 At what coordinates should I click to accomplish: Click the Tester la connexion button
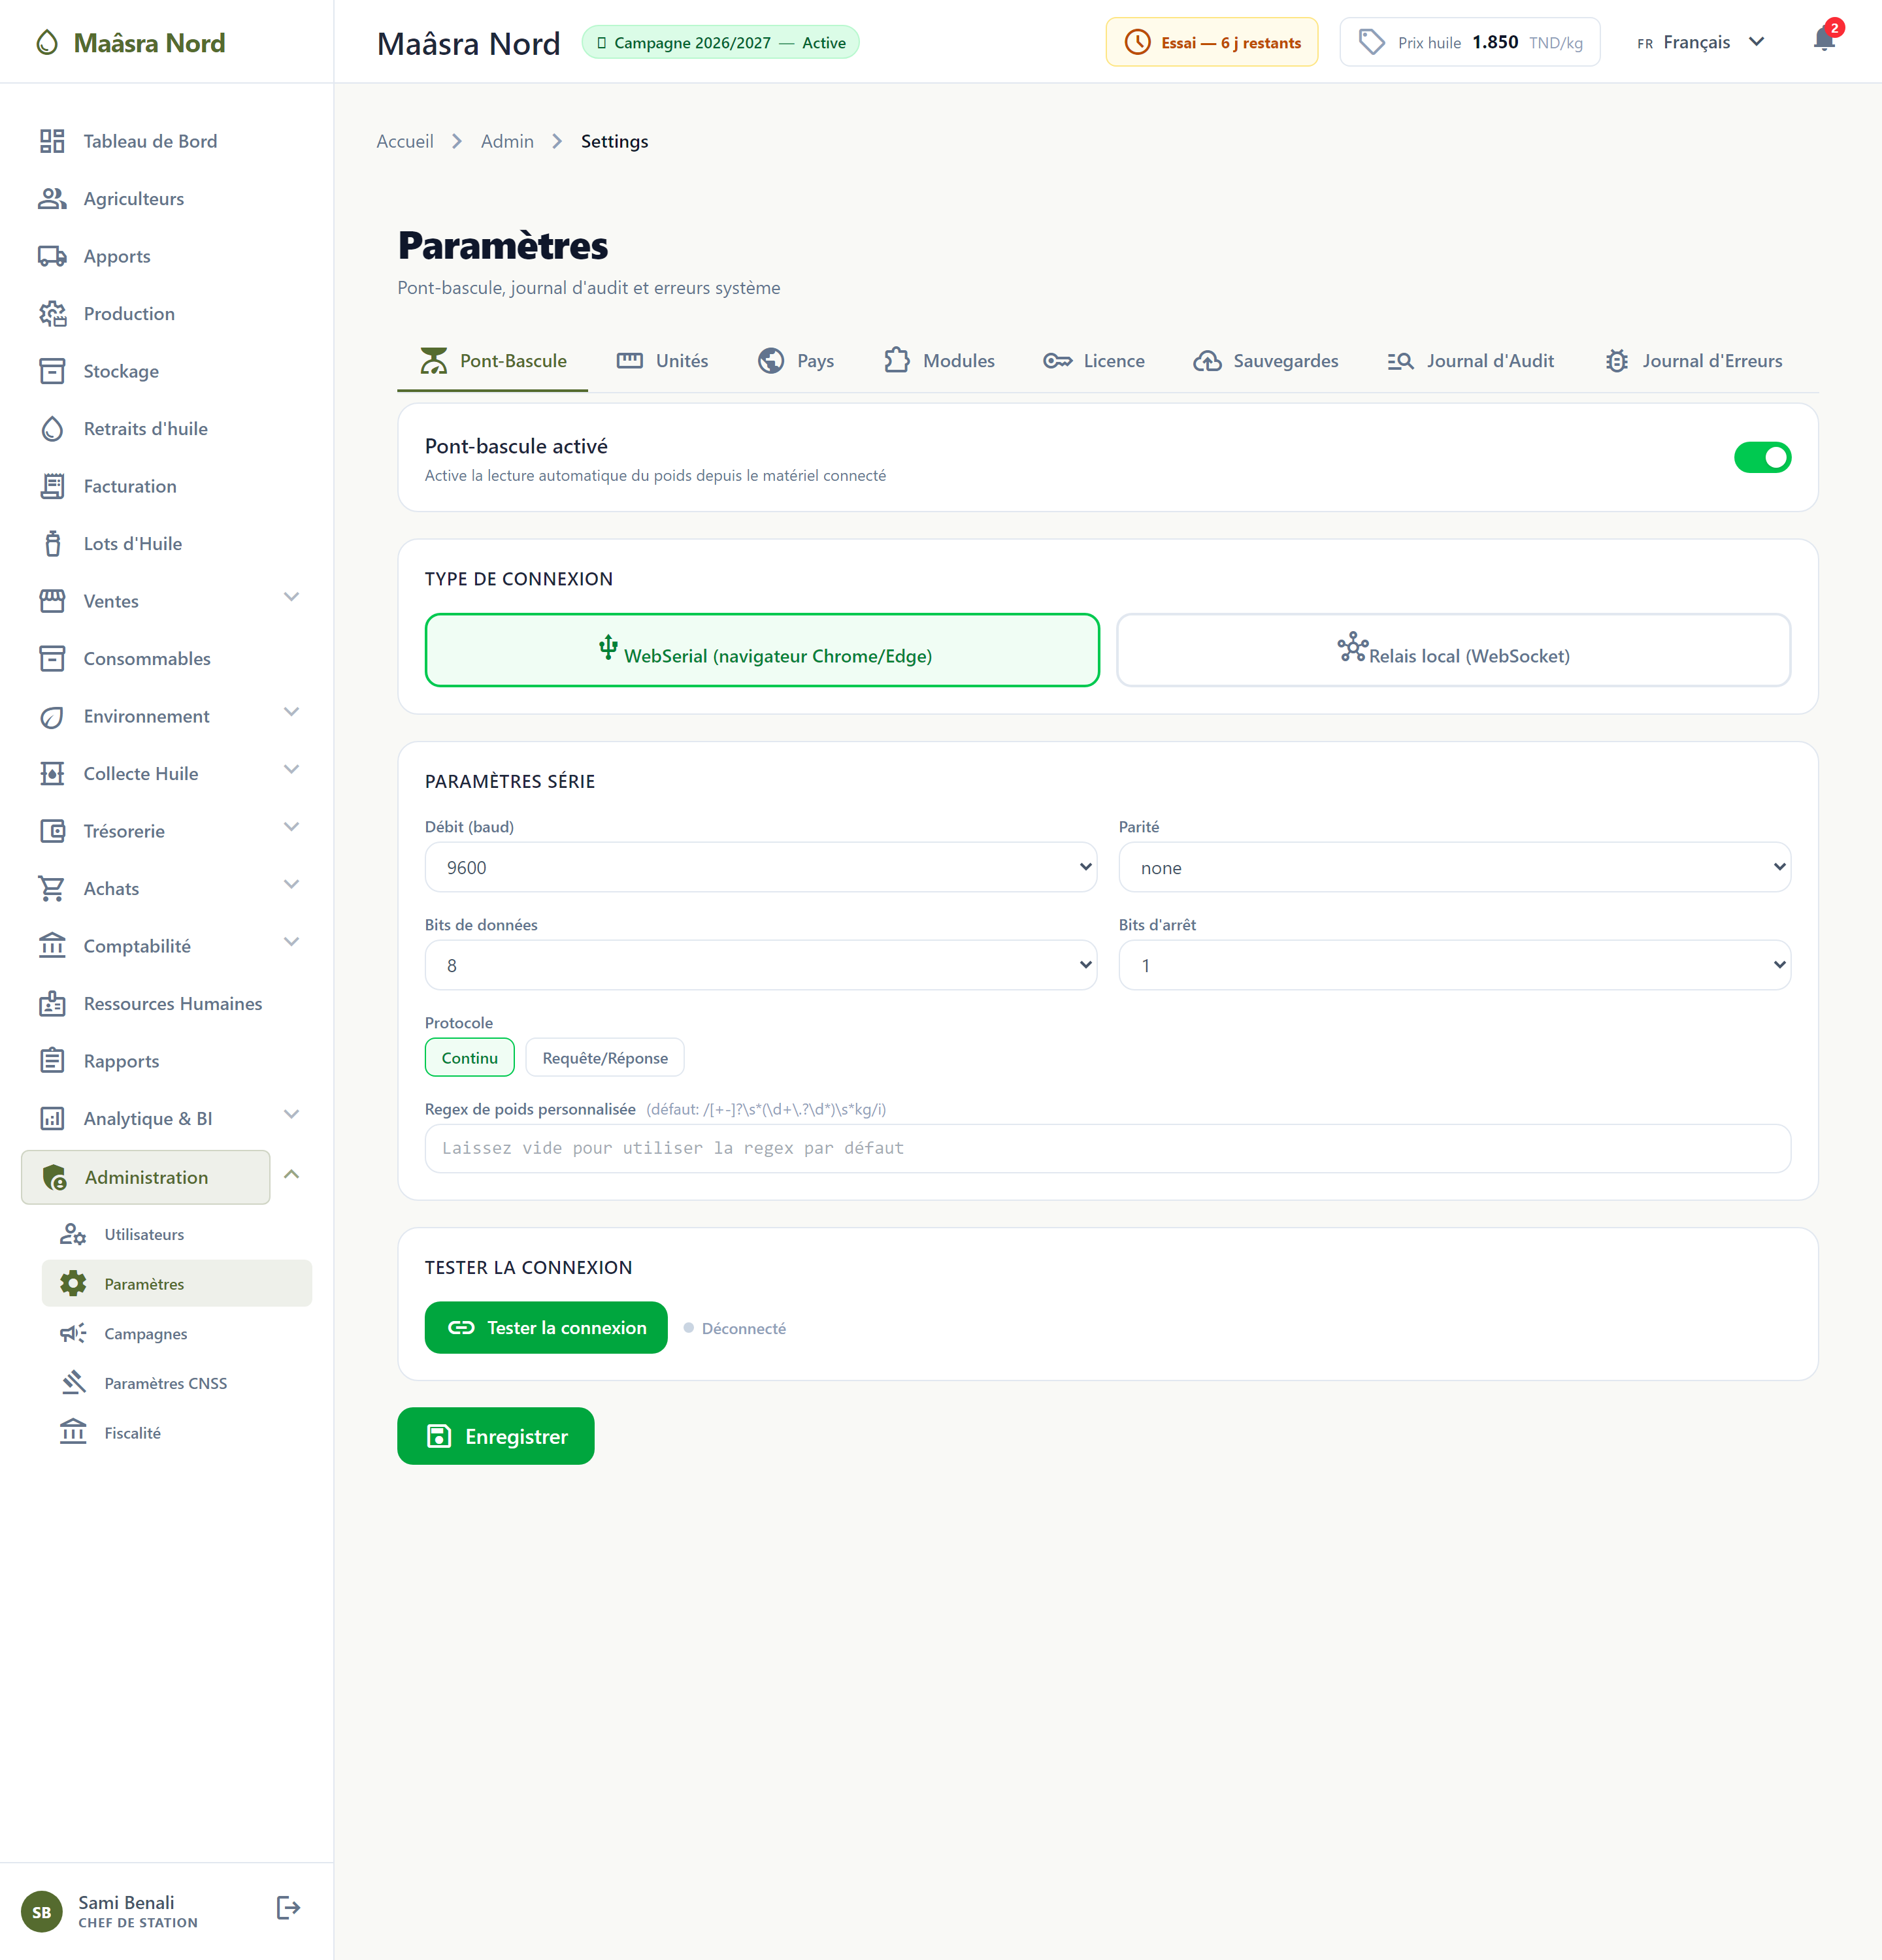pyautogui.click(x=546, y=1327)
